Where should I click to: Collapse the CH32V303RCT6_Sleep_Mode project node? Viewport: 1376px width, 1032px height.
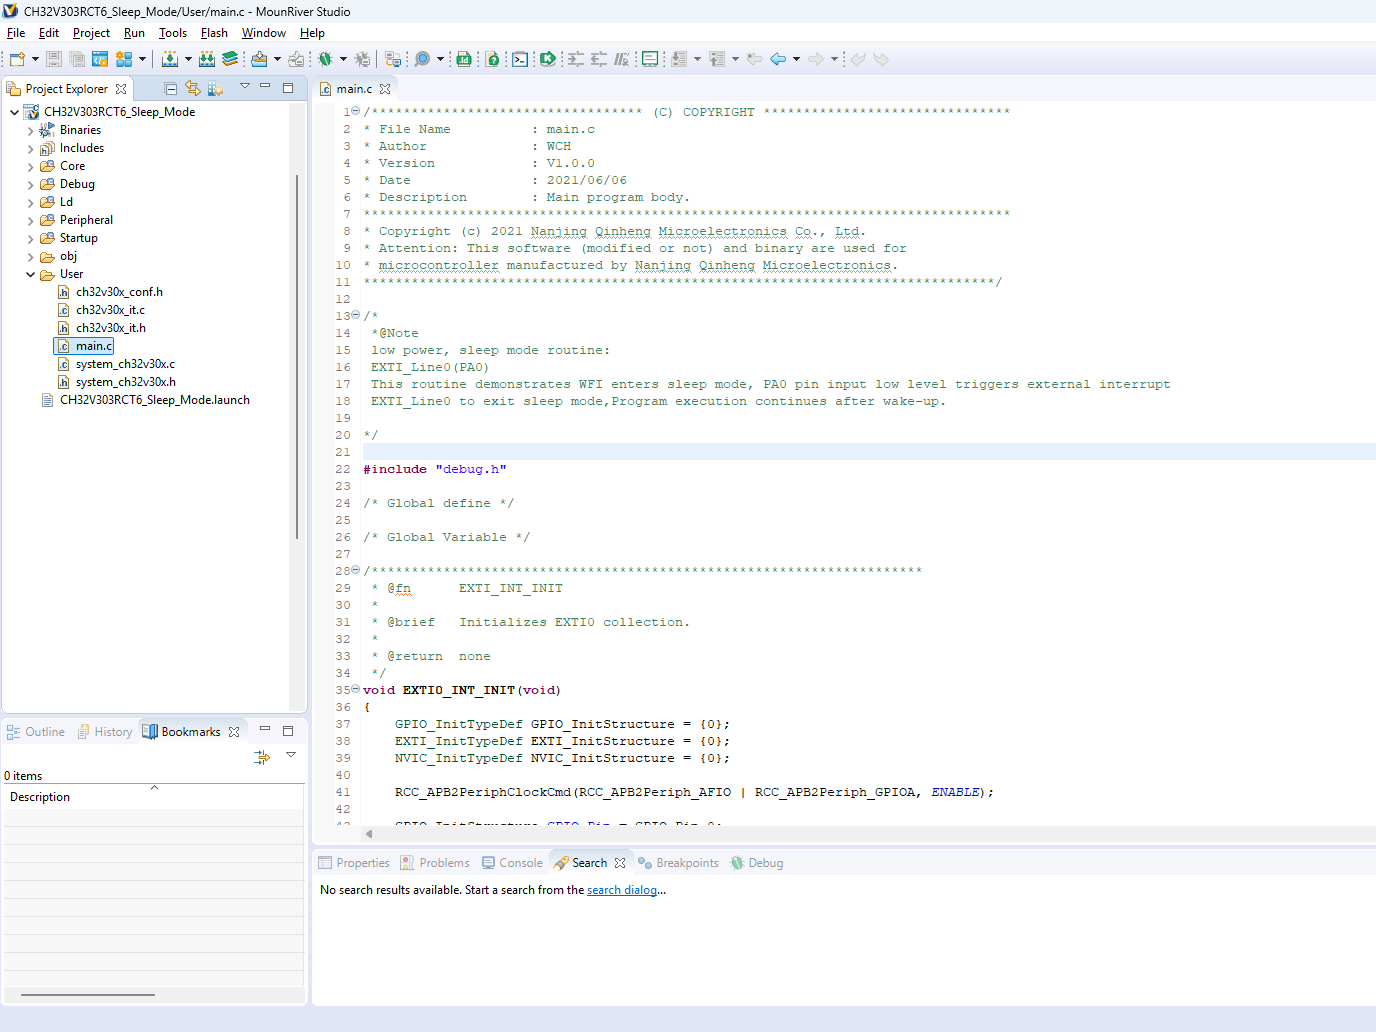[x=14, y=112]
